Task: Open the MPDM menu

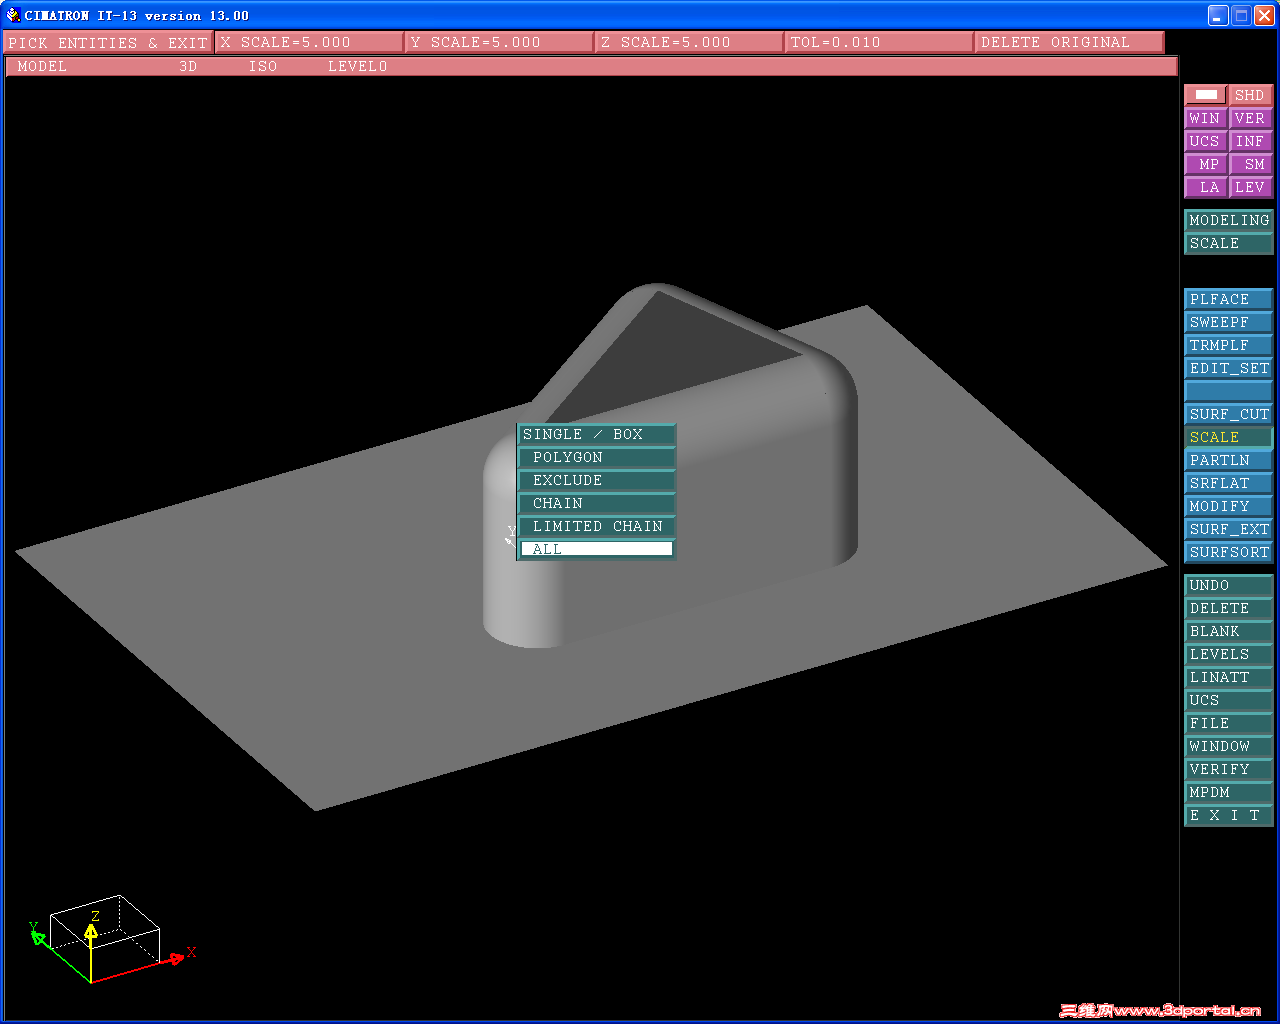Action: coord(1229,792)
